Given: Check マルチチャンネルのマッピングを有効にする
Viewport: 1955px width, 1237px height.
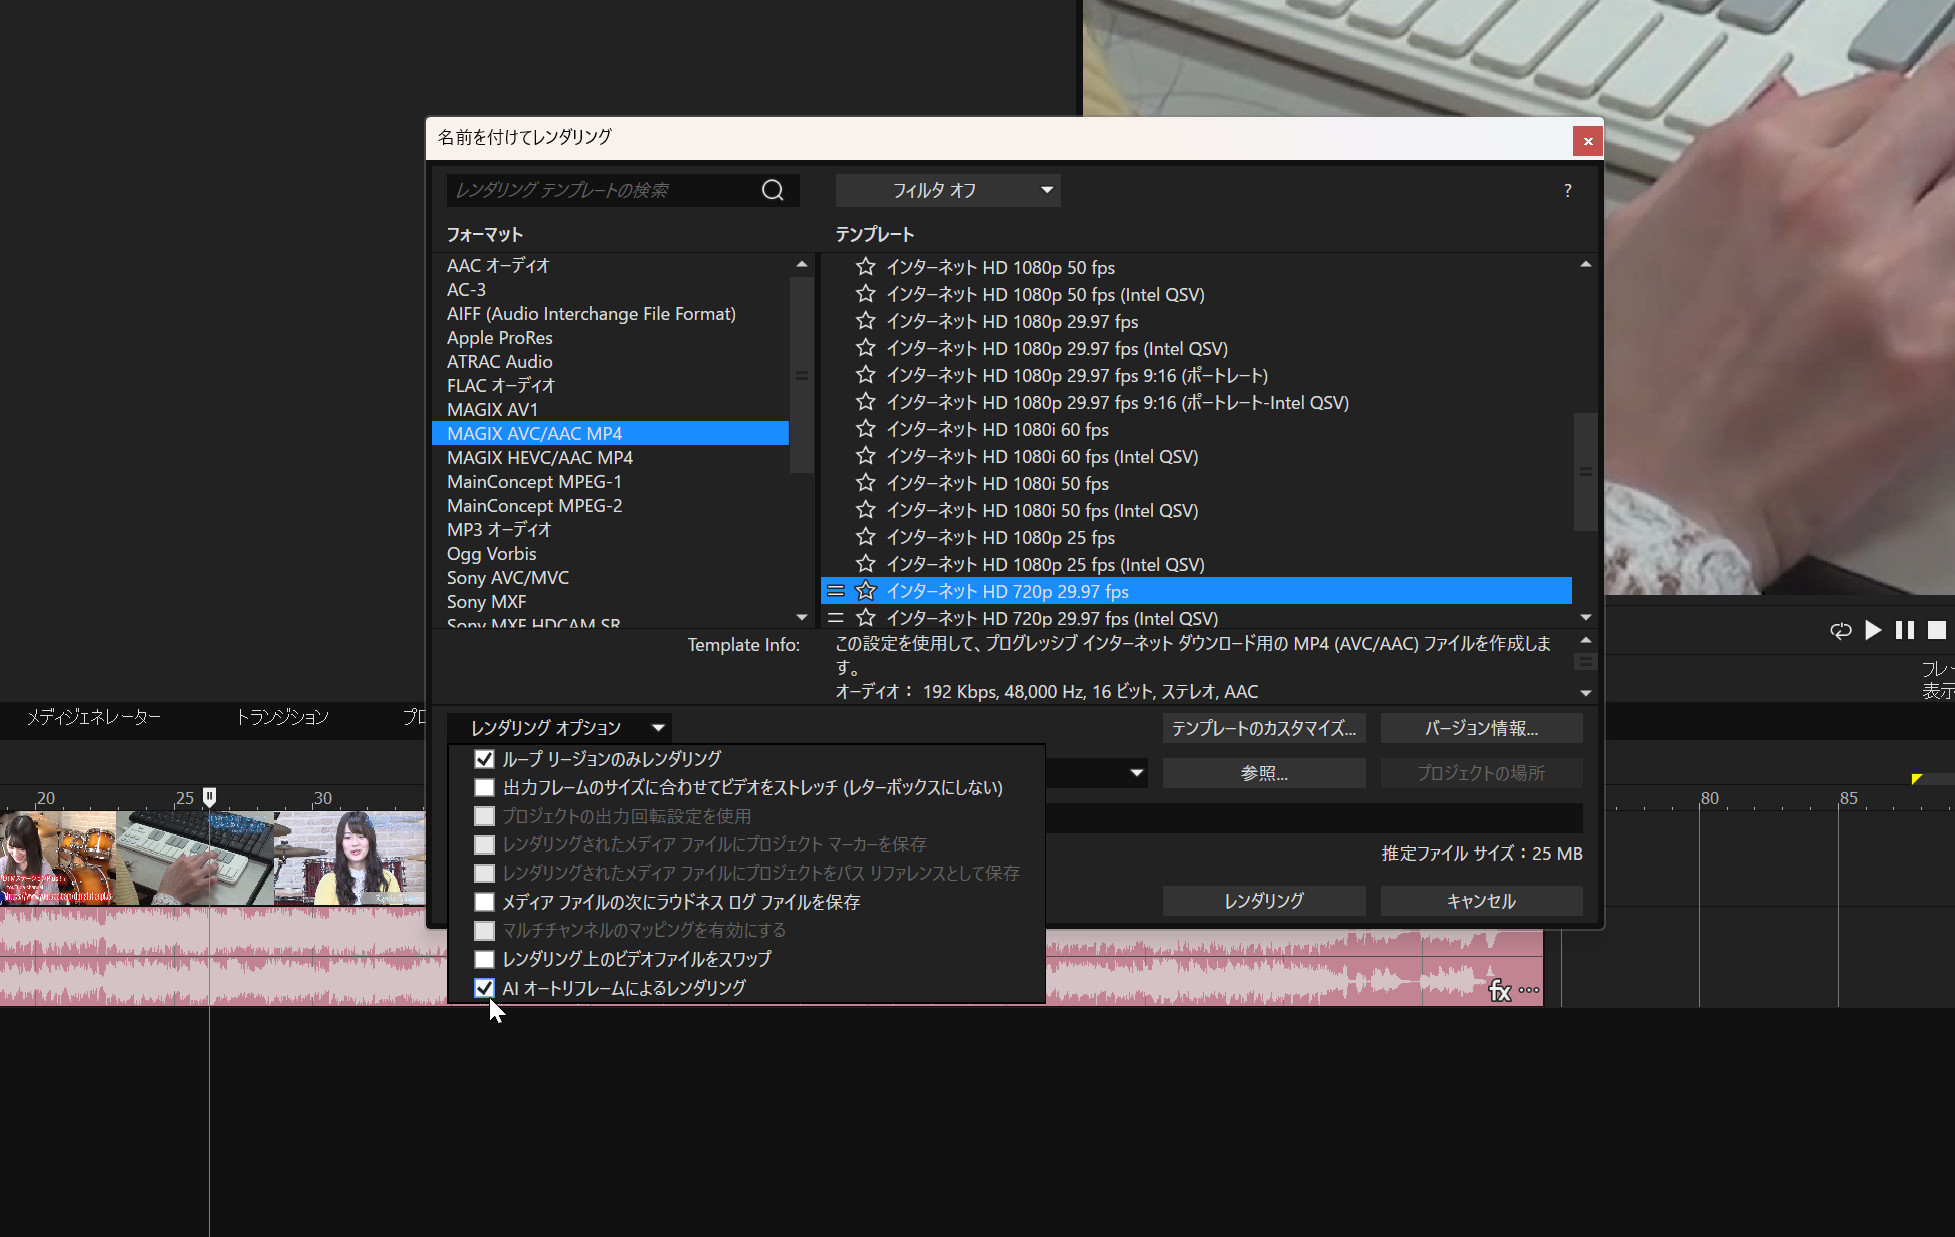Looking at the screenshot, I should tap(484, 930).
